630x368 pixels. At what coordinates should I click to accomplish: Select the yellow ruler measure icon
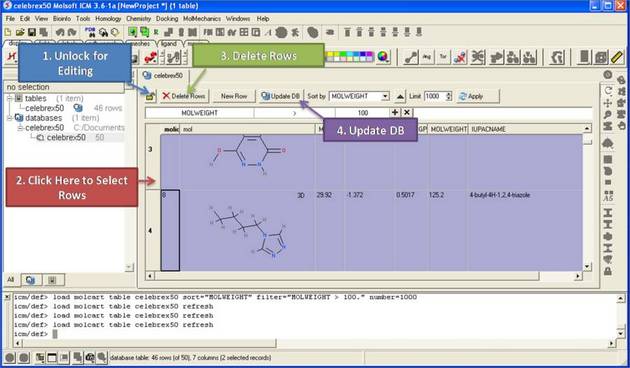coord(617,57)
